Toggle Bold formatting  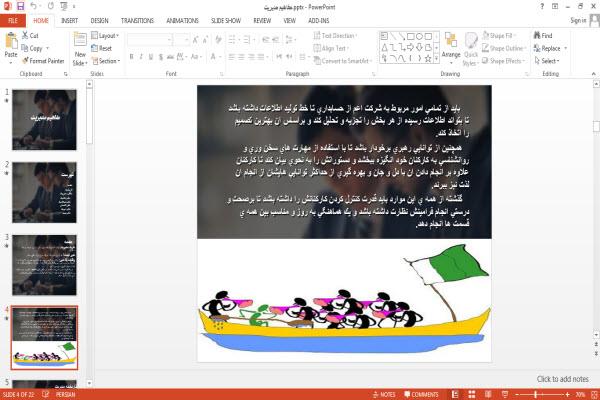point(131,57)
